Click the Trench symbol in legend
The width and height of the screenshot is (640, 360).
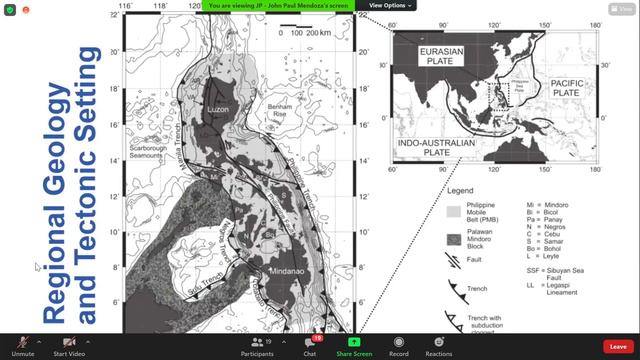click(458, 291)
